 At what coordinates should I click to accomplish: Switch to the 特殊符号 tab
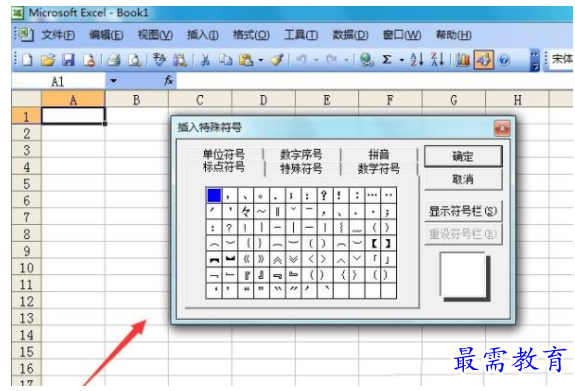301,169
